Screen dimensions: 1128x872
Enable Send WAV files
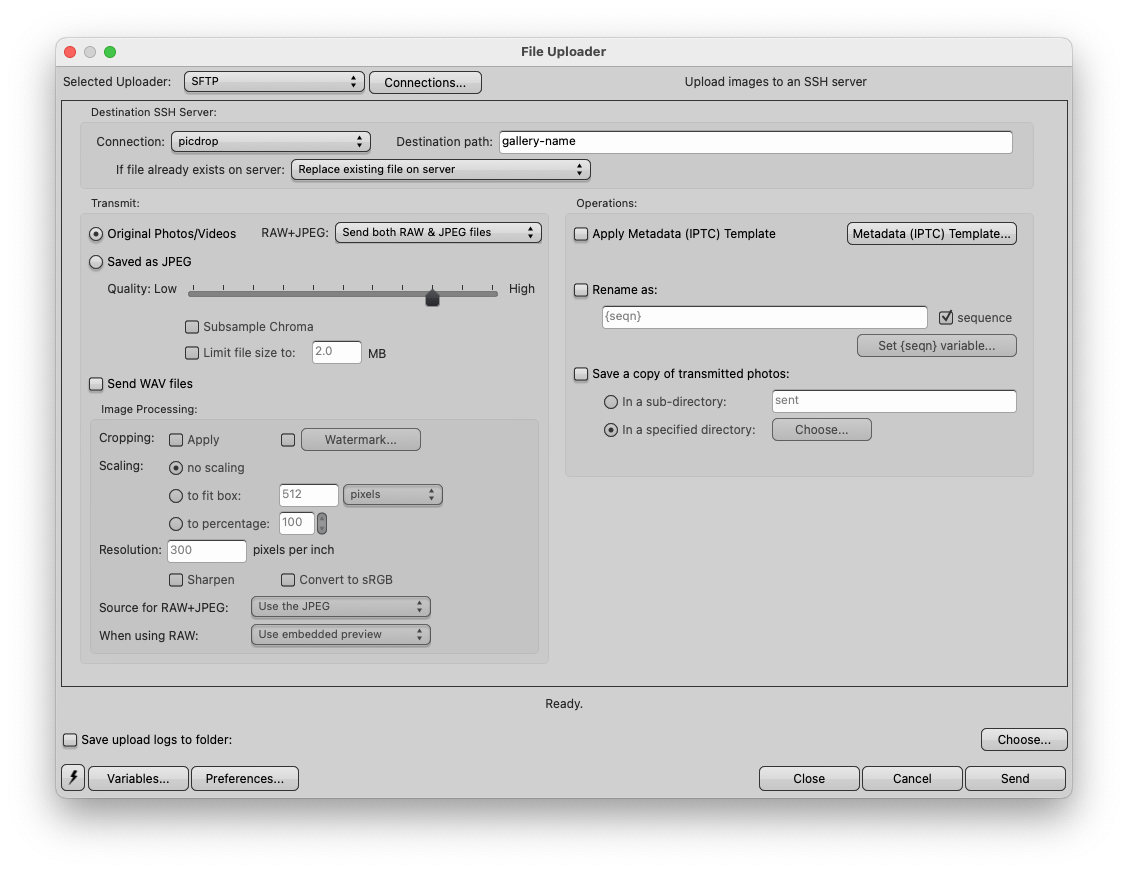point(96,383)
